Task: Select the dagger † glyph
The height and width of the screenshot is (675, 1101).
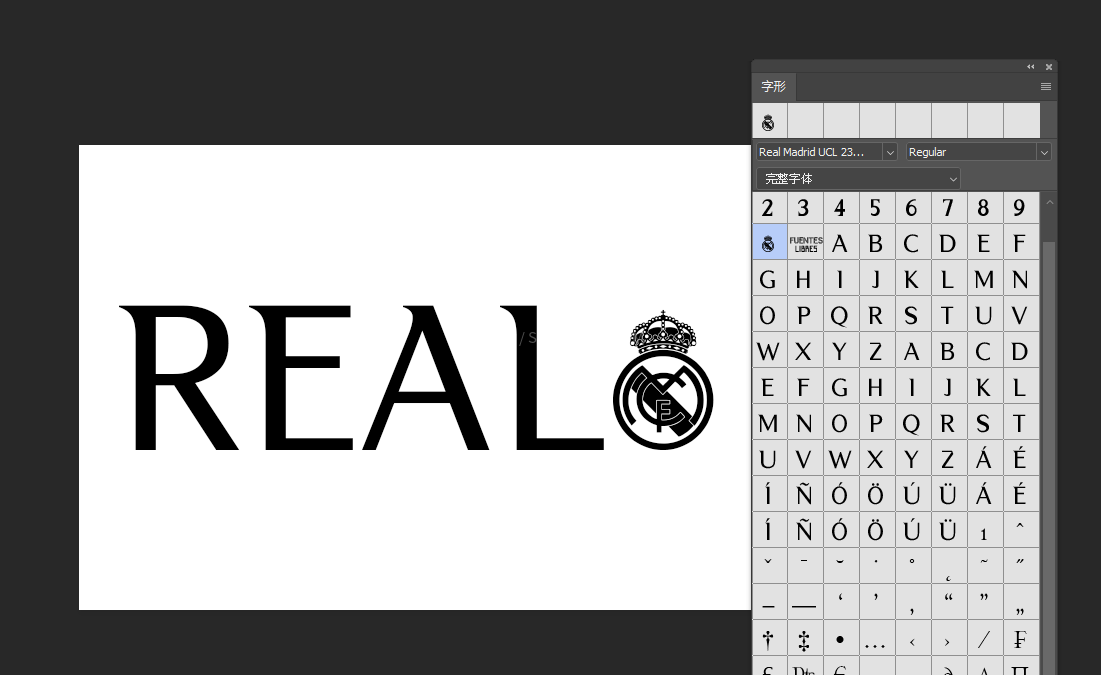Action: tap(768, 639)
